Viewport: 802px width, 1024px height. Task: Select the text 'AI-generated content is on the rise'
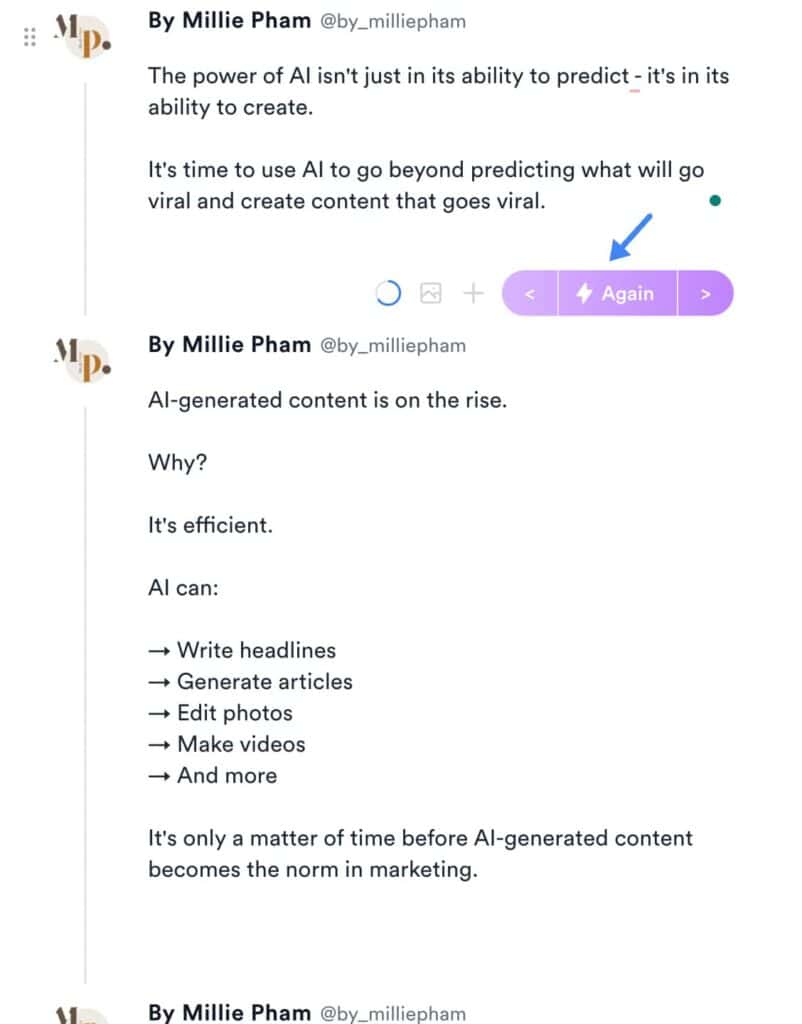330,399
